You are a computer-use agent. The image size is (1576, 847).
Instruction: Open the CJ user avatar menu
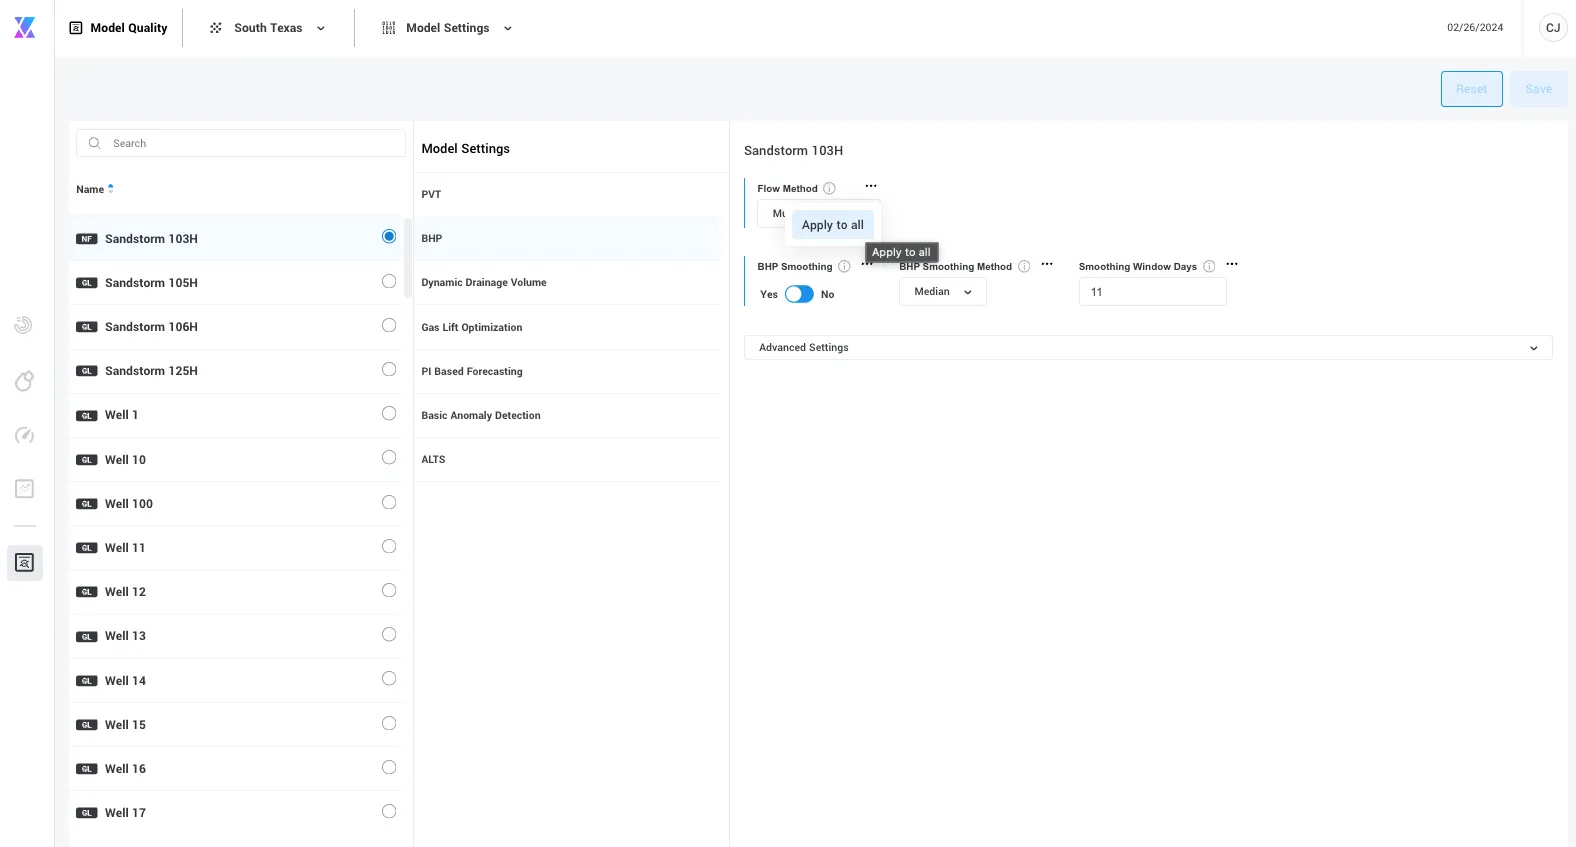click(1552, 28)
